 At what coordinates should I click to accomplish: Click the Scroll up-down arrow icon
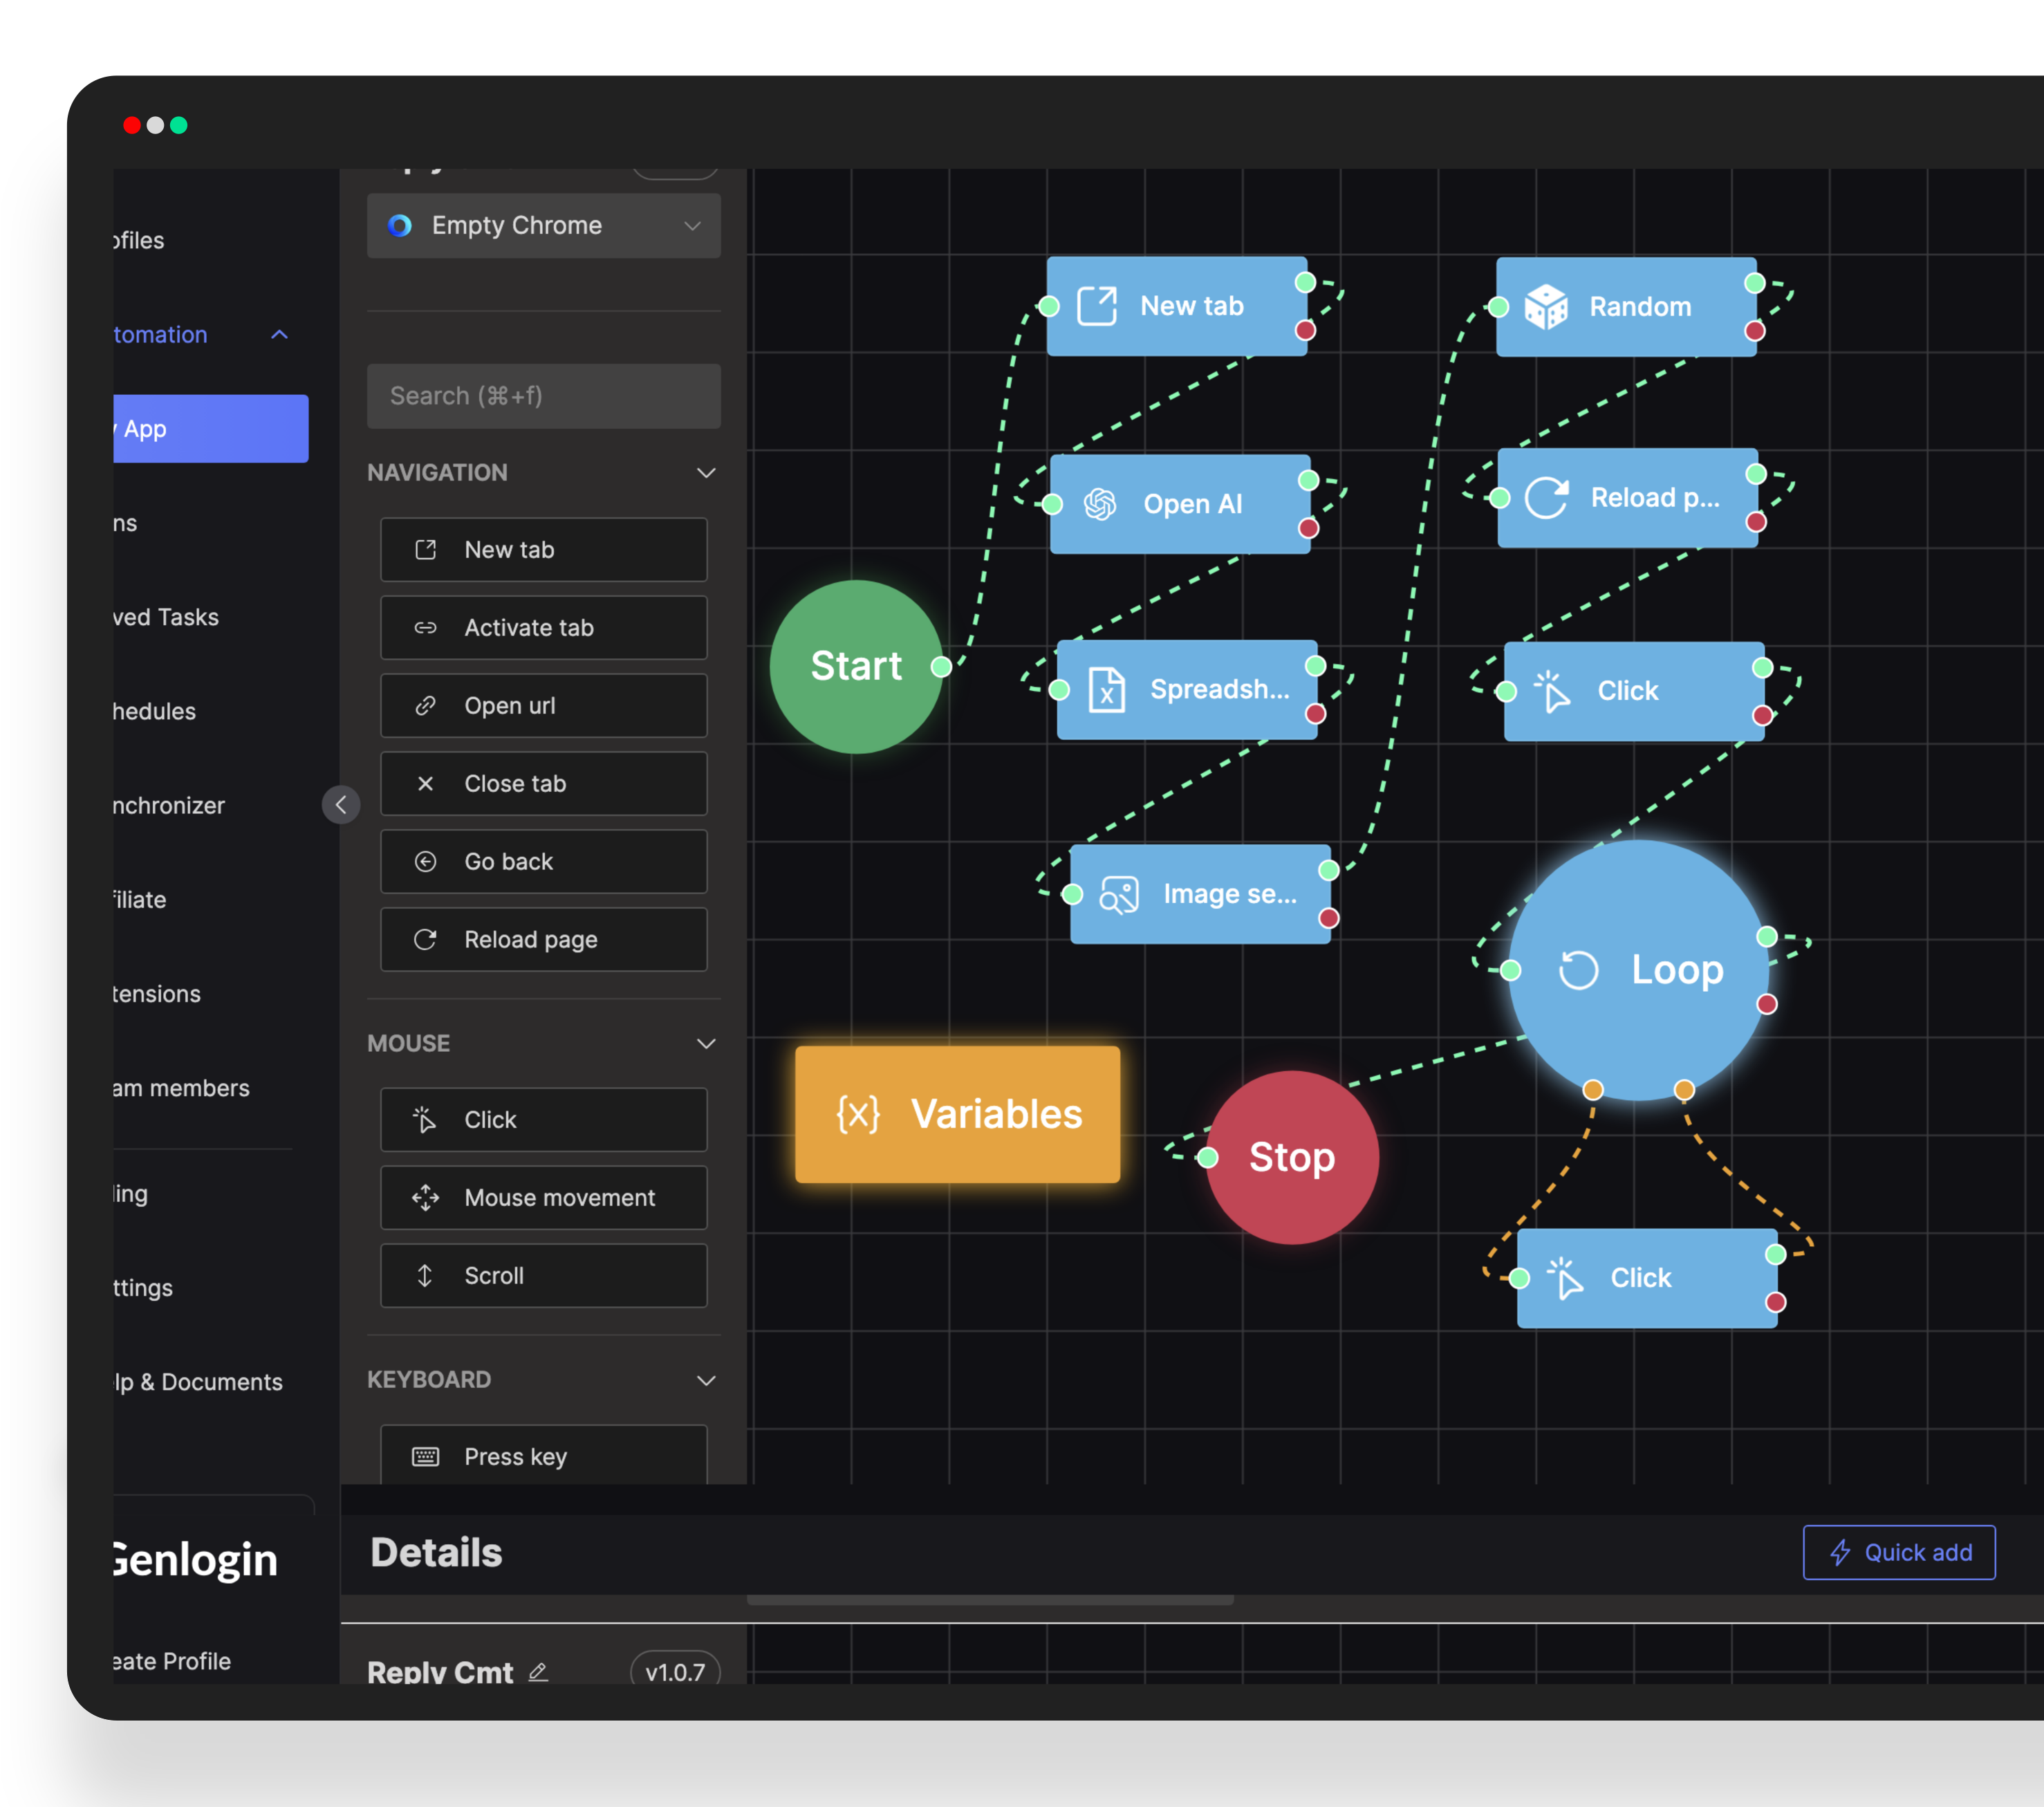point(425,1276)
